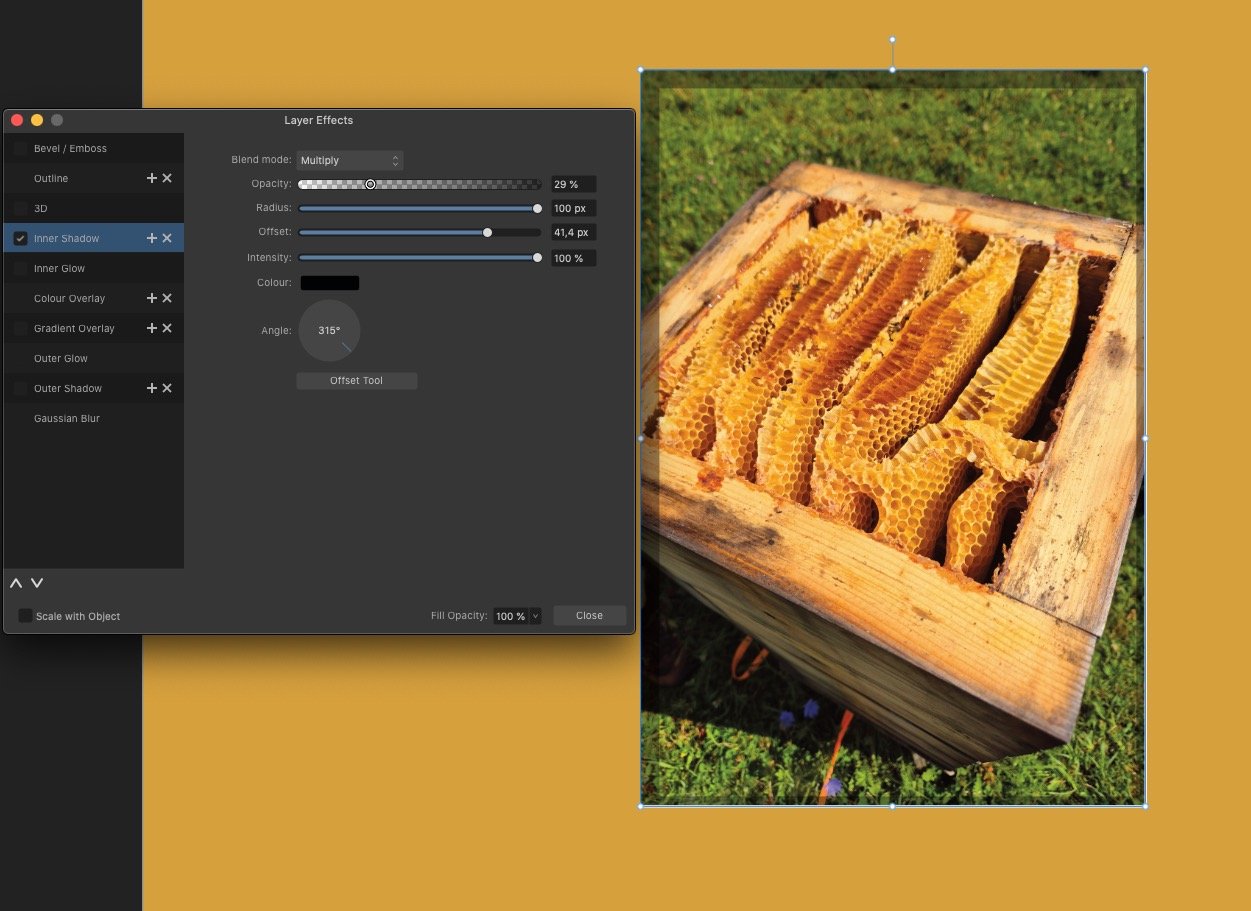The width and height of the screenshot is (1251, 911).
Task: Add another Outline effect with its plus icon
Action: tap(152, 178)
